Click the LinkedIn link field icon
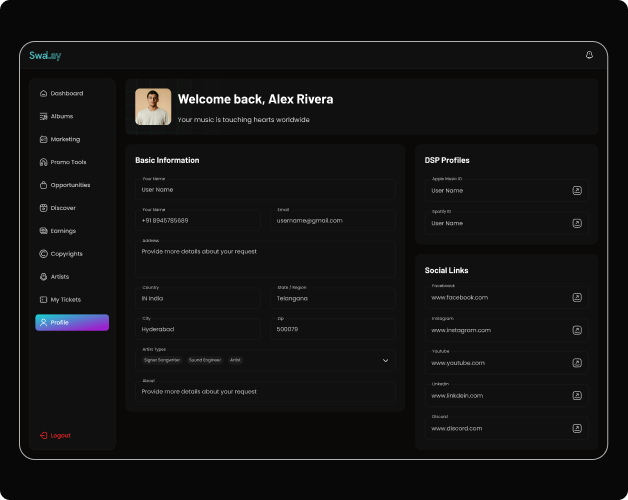The width and height of the screenshot is (628, 500). 577,395
